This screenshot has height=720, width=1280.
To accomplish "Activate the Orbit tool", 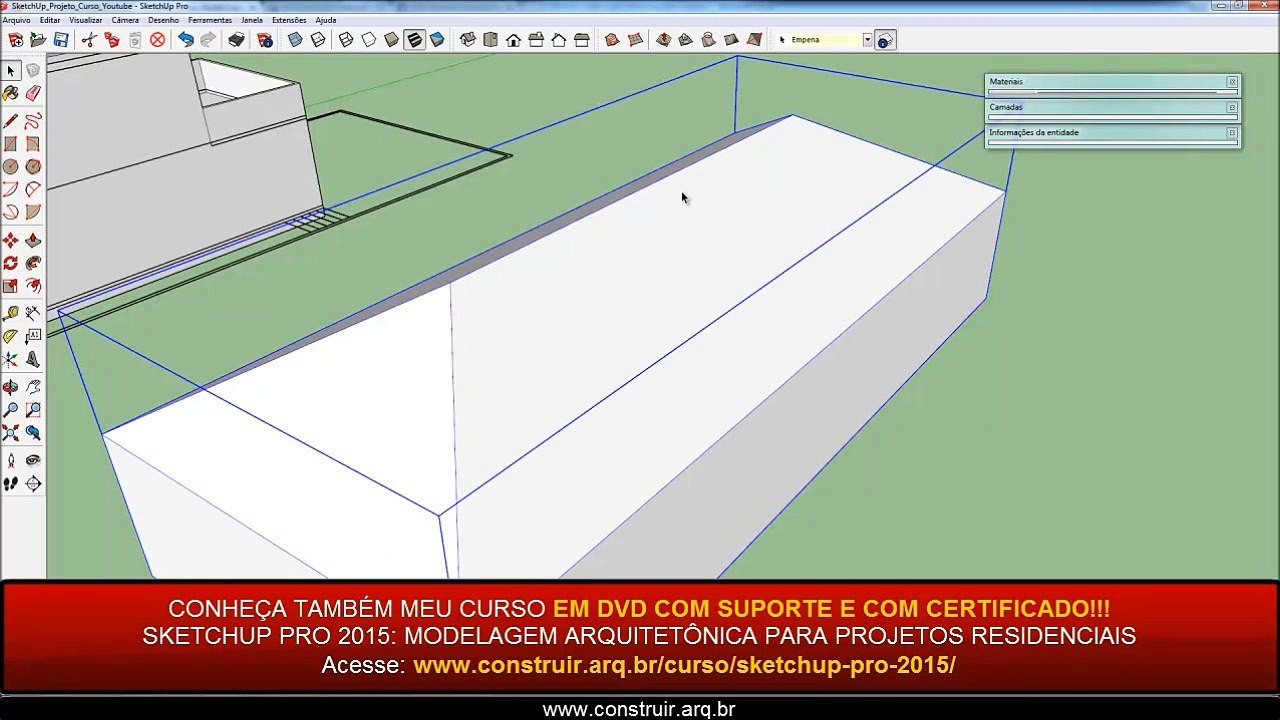I will pos(10,387).
